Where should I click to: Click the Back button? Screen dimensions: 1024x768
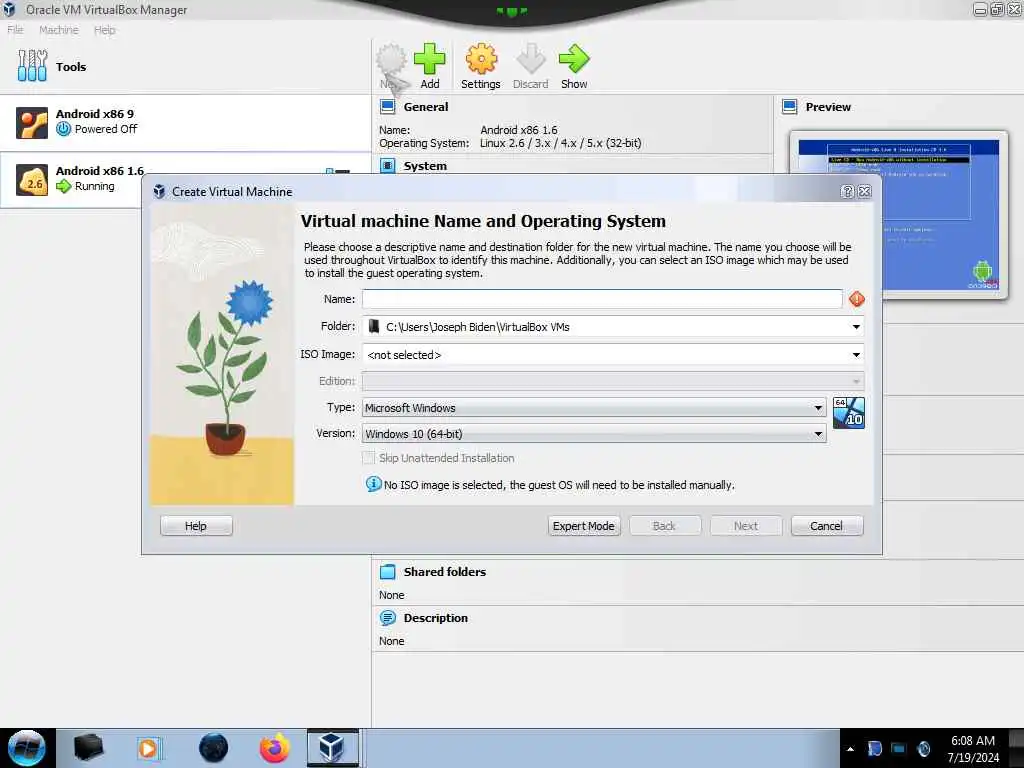[665, 526]
